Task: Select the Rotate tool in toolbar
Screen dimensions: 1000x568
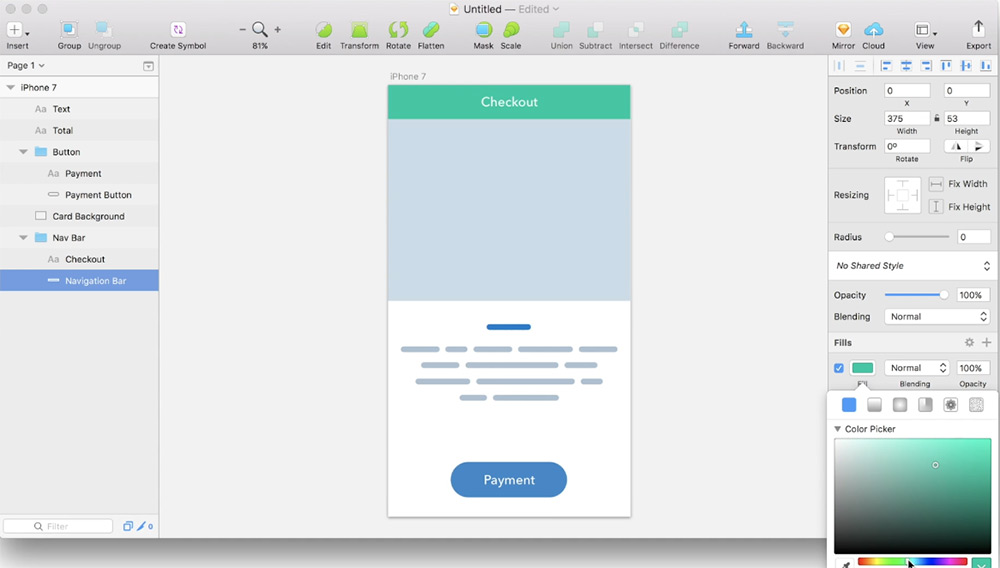Action: pos(398,30)
